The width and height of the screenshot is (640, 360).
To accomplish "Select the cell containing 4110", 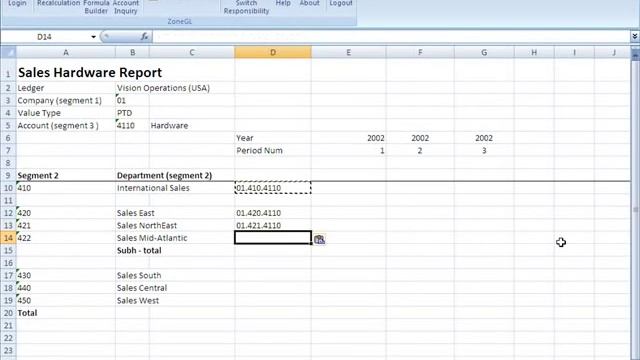I will (132, 126).
